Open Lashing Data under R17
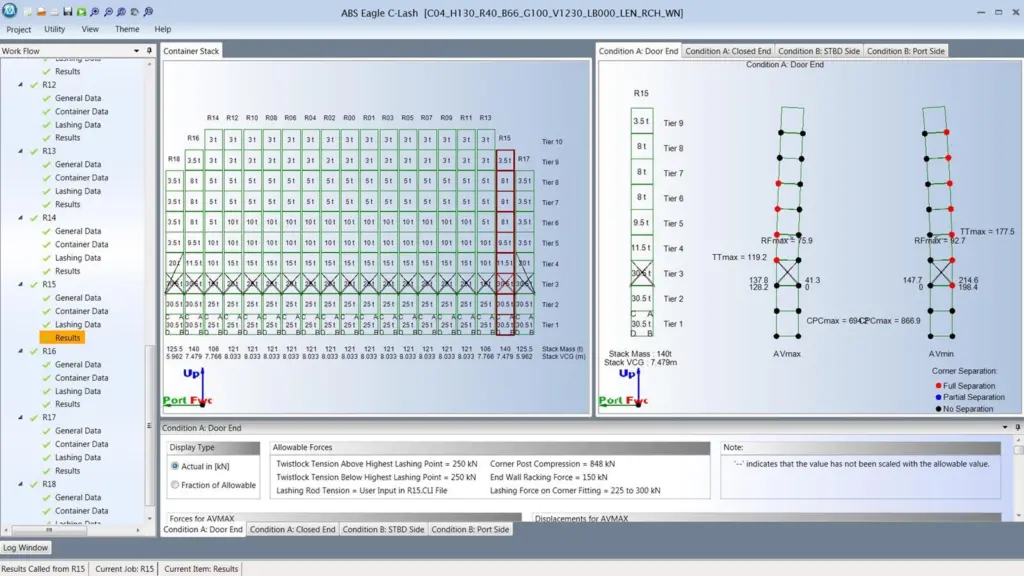Screen dimensions: 1024x576 click(x=78, y=457)
